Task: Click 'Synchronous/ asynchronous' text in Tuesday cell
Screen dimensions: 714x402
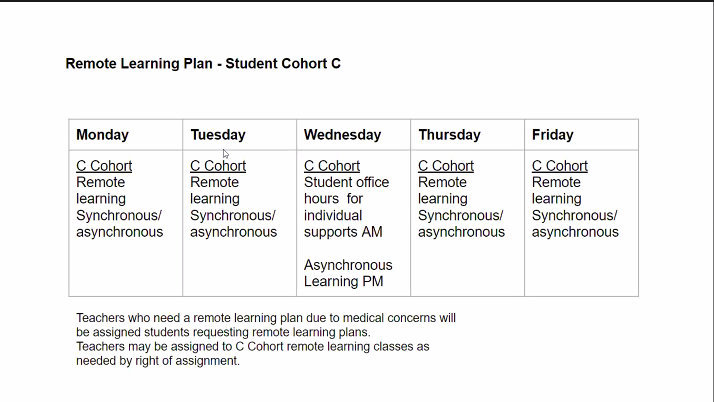Action: [233, 224]
